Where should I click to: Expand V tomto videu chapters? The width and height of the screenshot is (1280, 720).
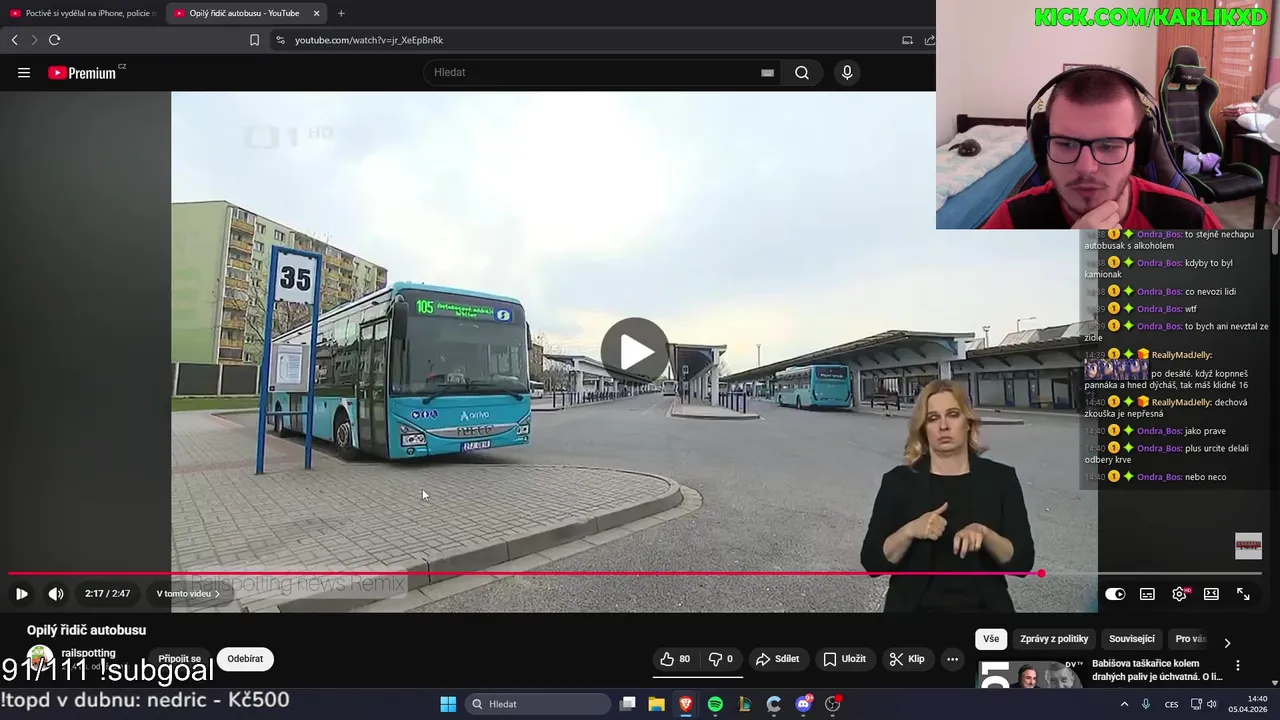(x=188, y=594)
